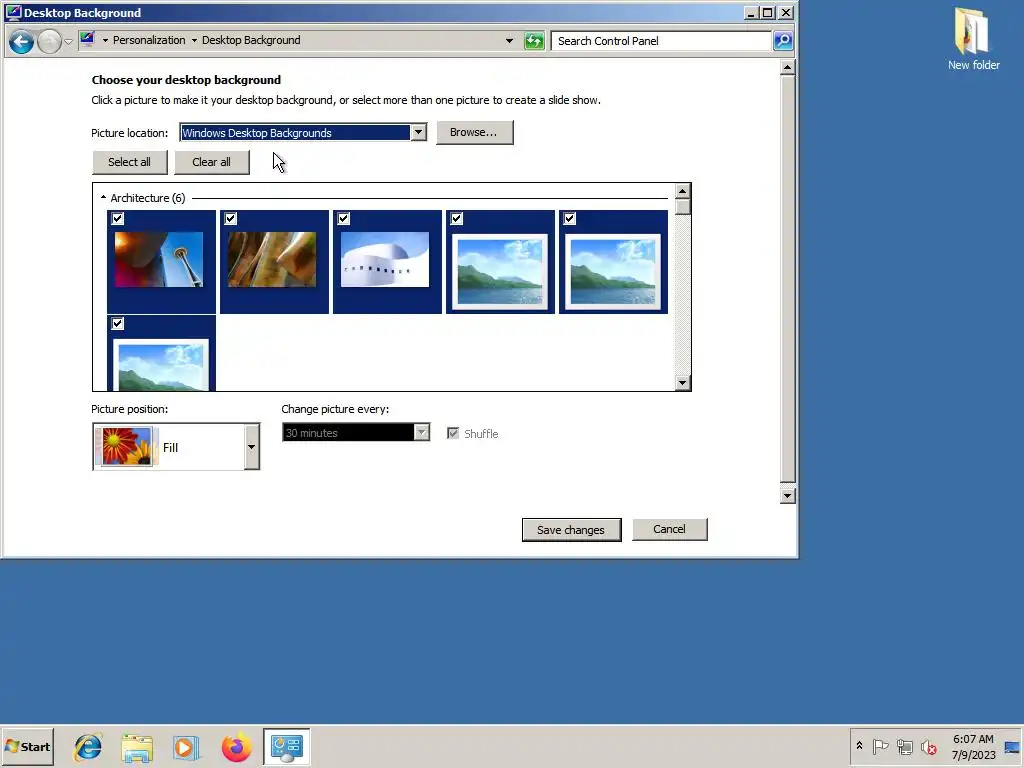This screenshot has width=1024, height=768.
Task: Click Clear all button
Action: coord(212,162)
